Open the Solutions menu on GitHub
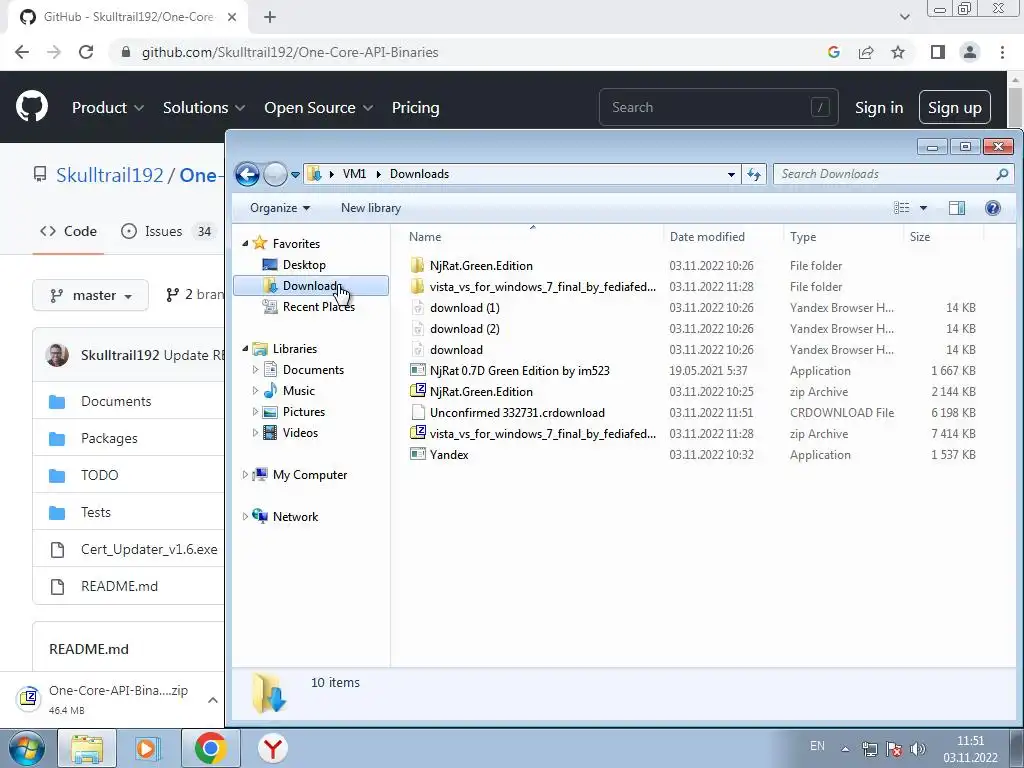Image resolution: width=1024 pixels, height=768 pixels. coord(204,107)
